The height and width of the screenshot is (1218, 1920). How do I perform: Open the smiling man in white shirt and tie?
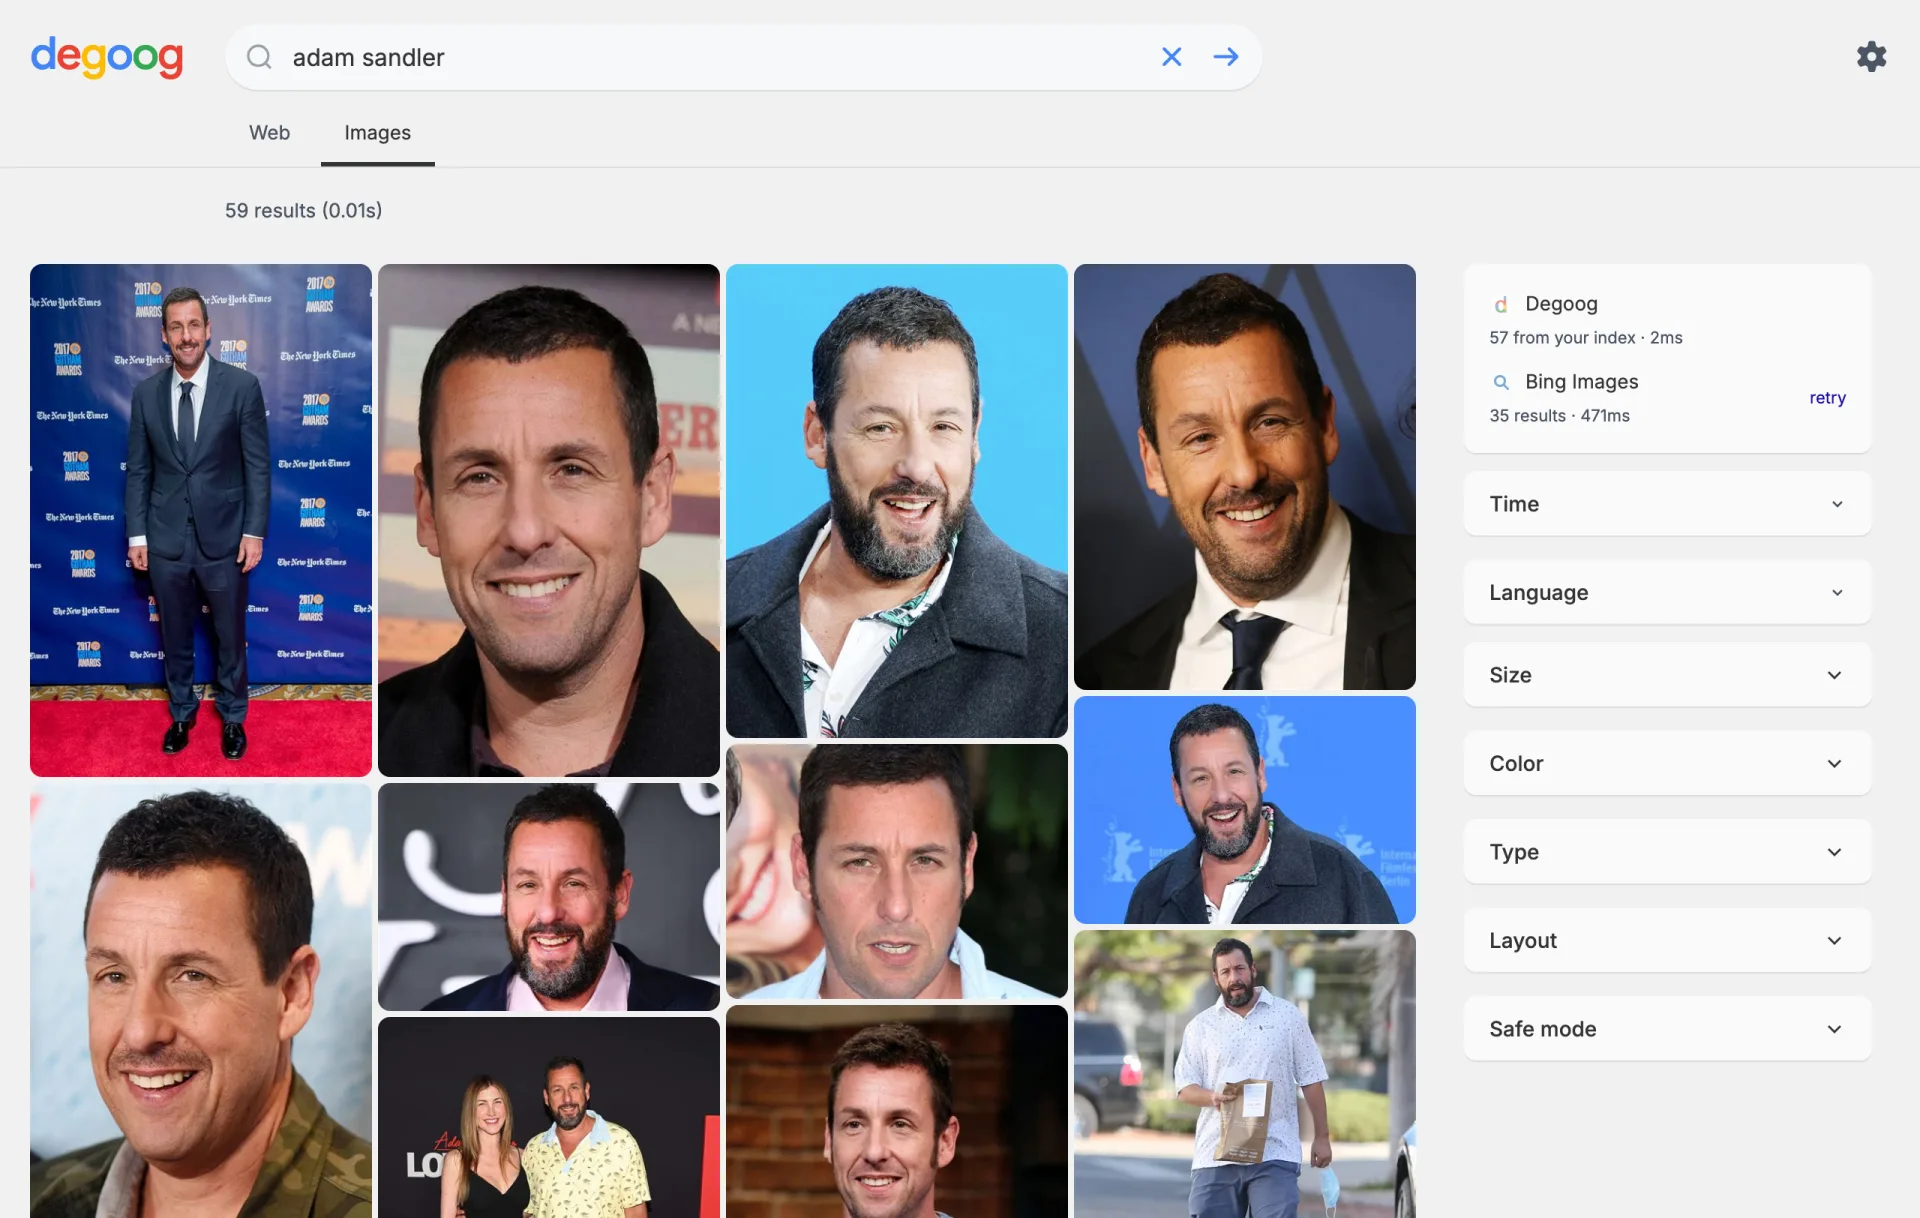tap(1245, 477)
